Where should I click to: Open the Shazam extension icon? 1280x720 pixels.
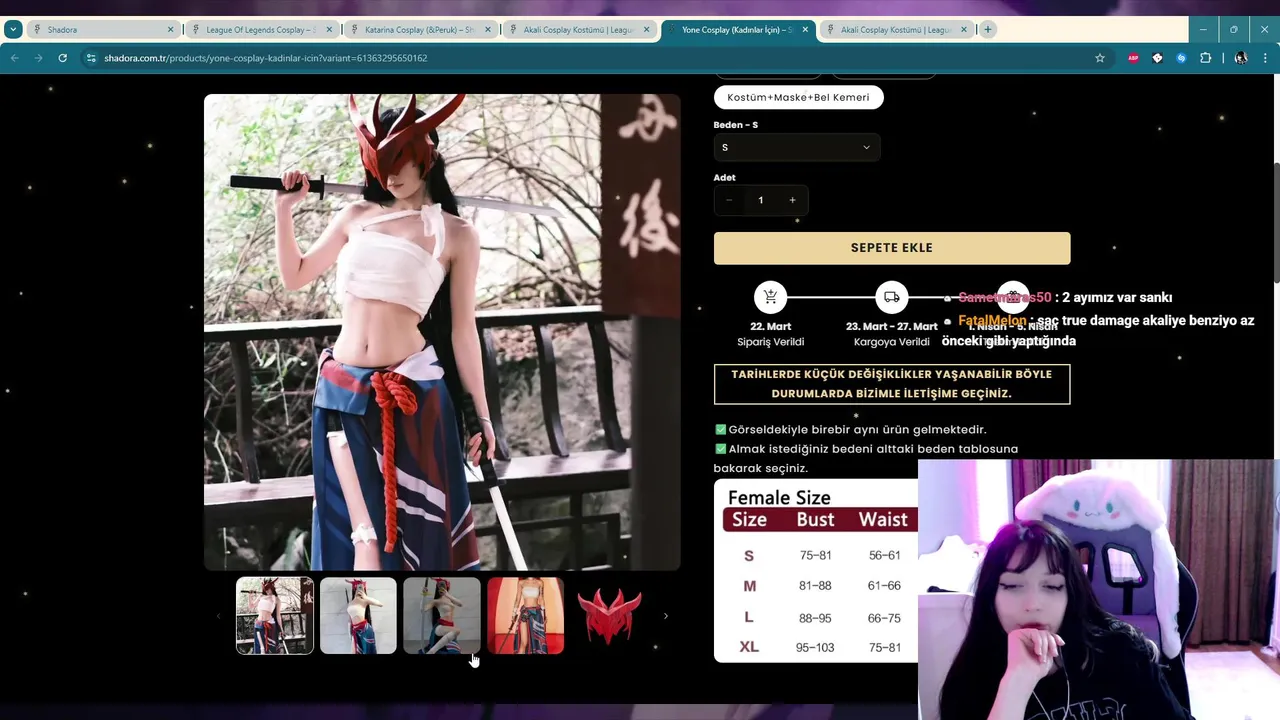tap(1181, 58)
